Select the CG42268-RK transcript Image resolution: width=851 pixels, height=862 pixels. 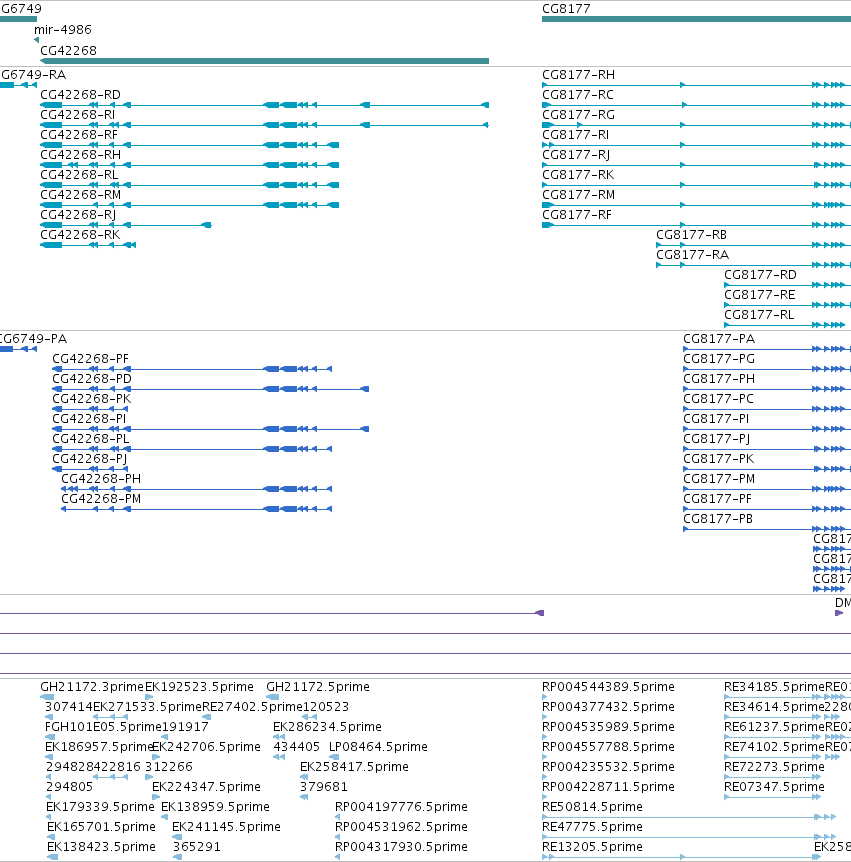80,235
